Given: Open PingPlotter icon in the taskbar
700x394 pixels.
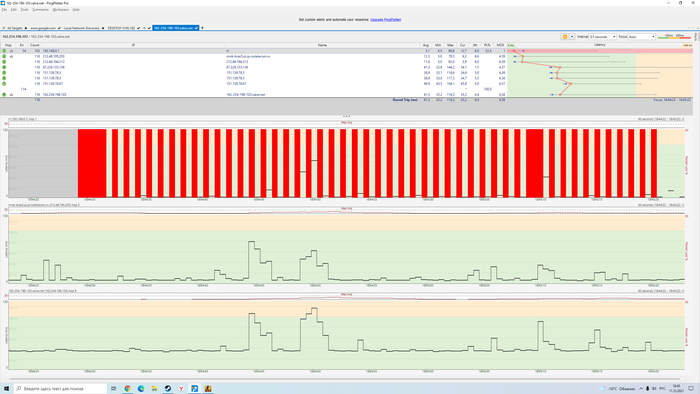Looking at the screenshot, I should pos(194,388).
